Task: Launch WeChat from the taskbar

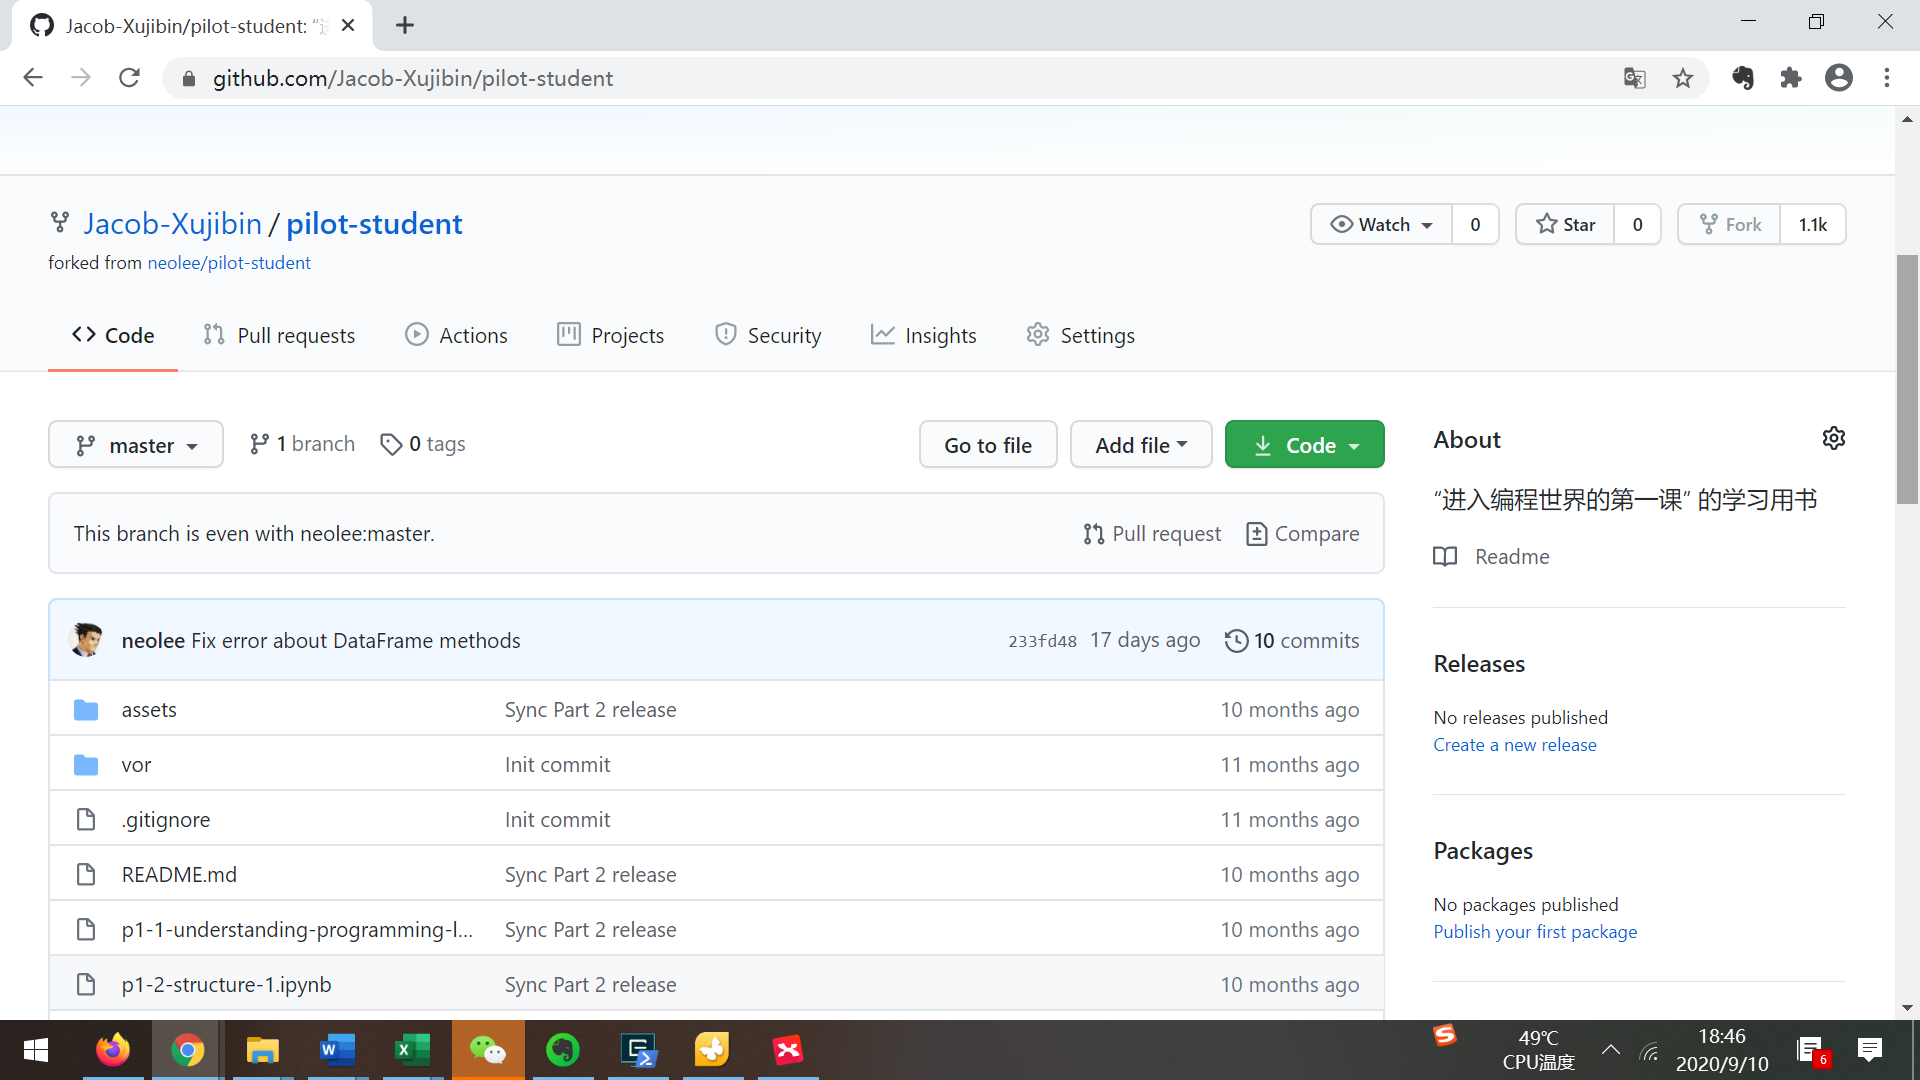Action: pyautogui.click(x=488, y=1050)
